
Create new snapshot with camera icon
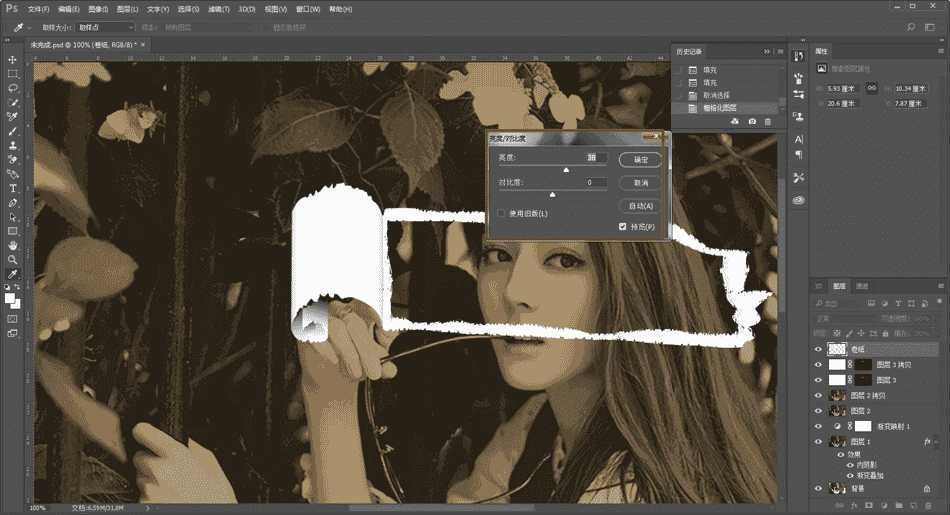[752, 121]
